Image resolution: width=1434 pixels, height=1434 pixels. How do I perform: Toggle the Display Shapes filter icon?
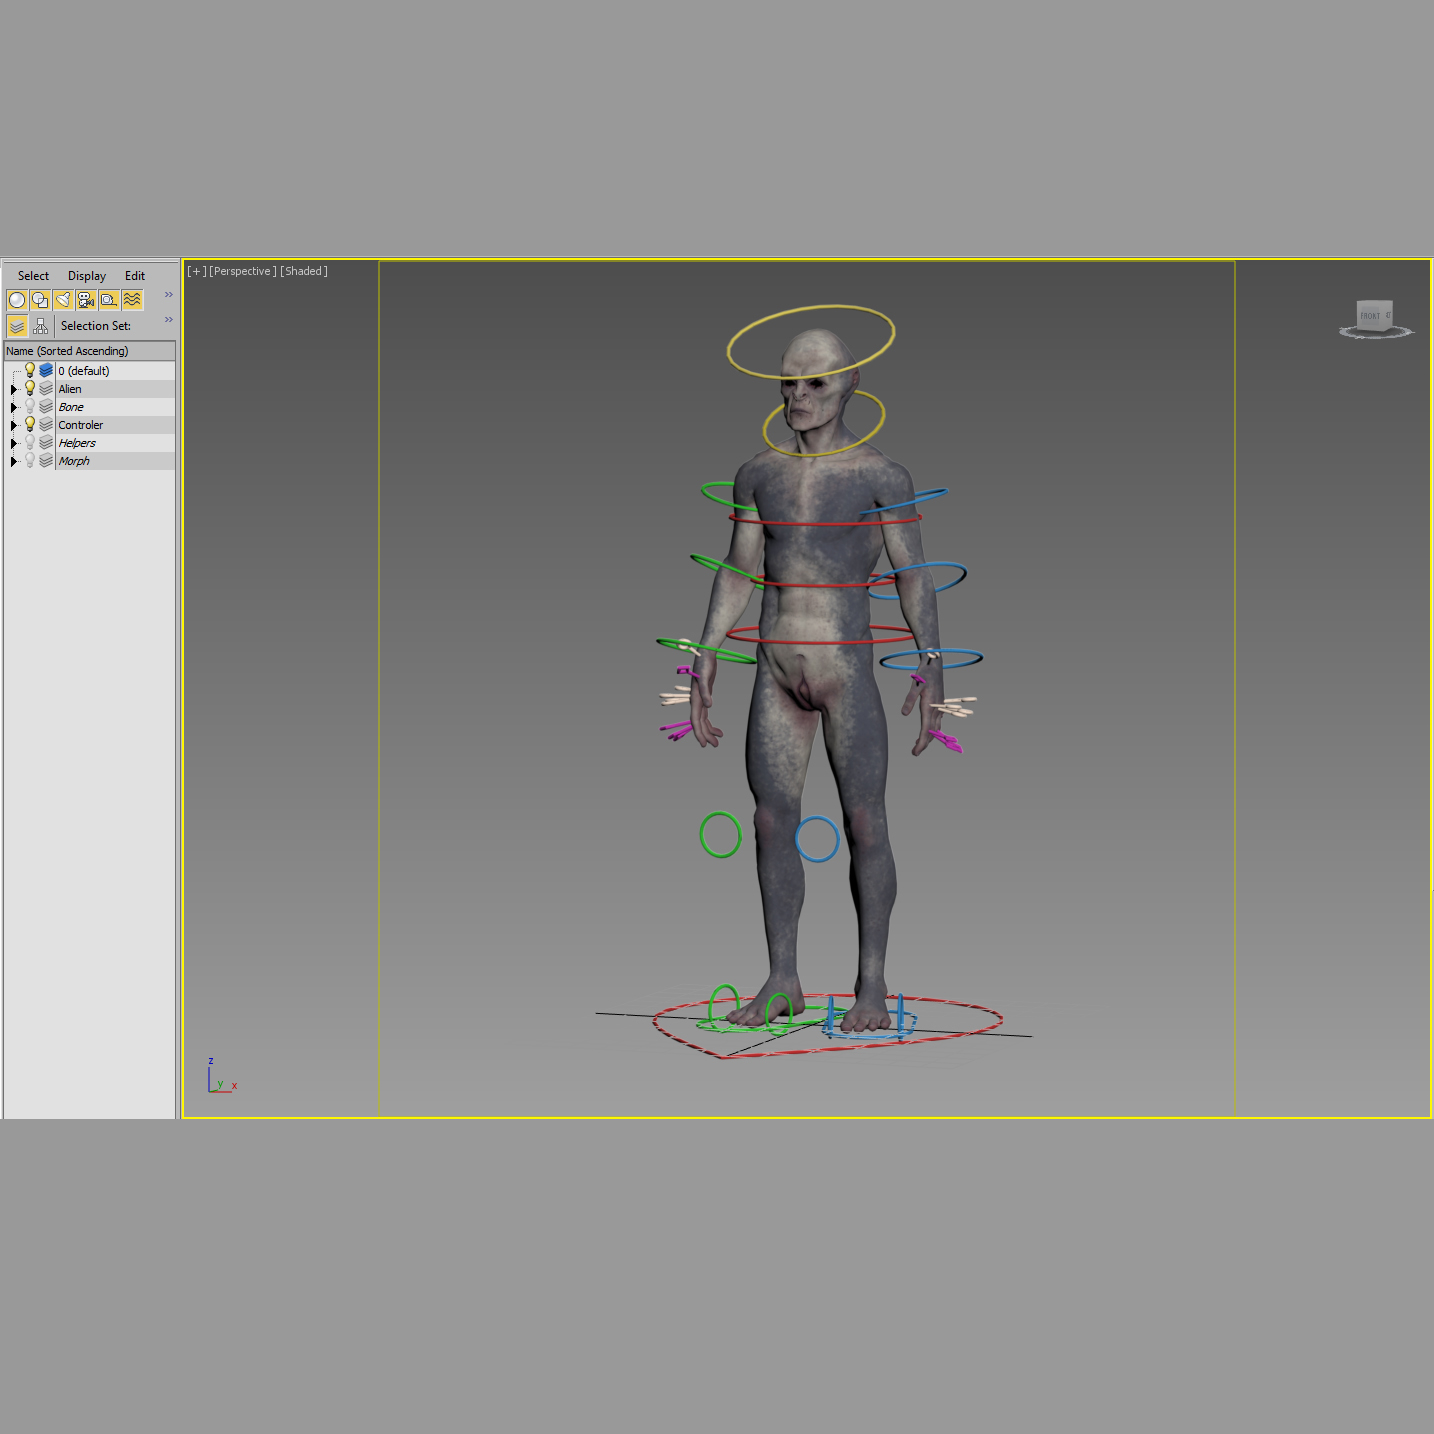40,299
